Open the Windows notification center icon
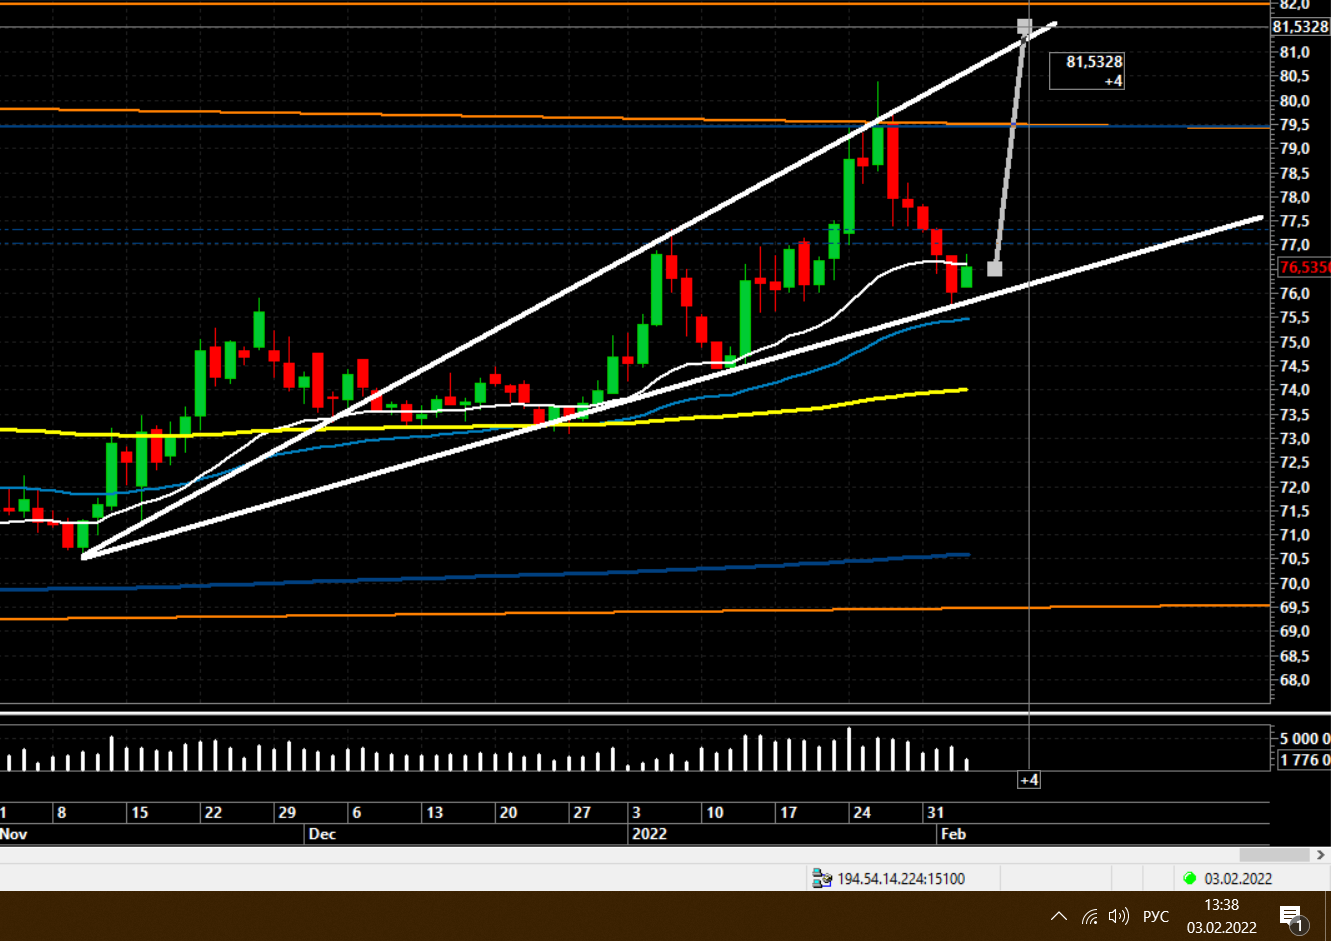 tap(1291, 916)
